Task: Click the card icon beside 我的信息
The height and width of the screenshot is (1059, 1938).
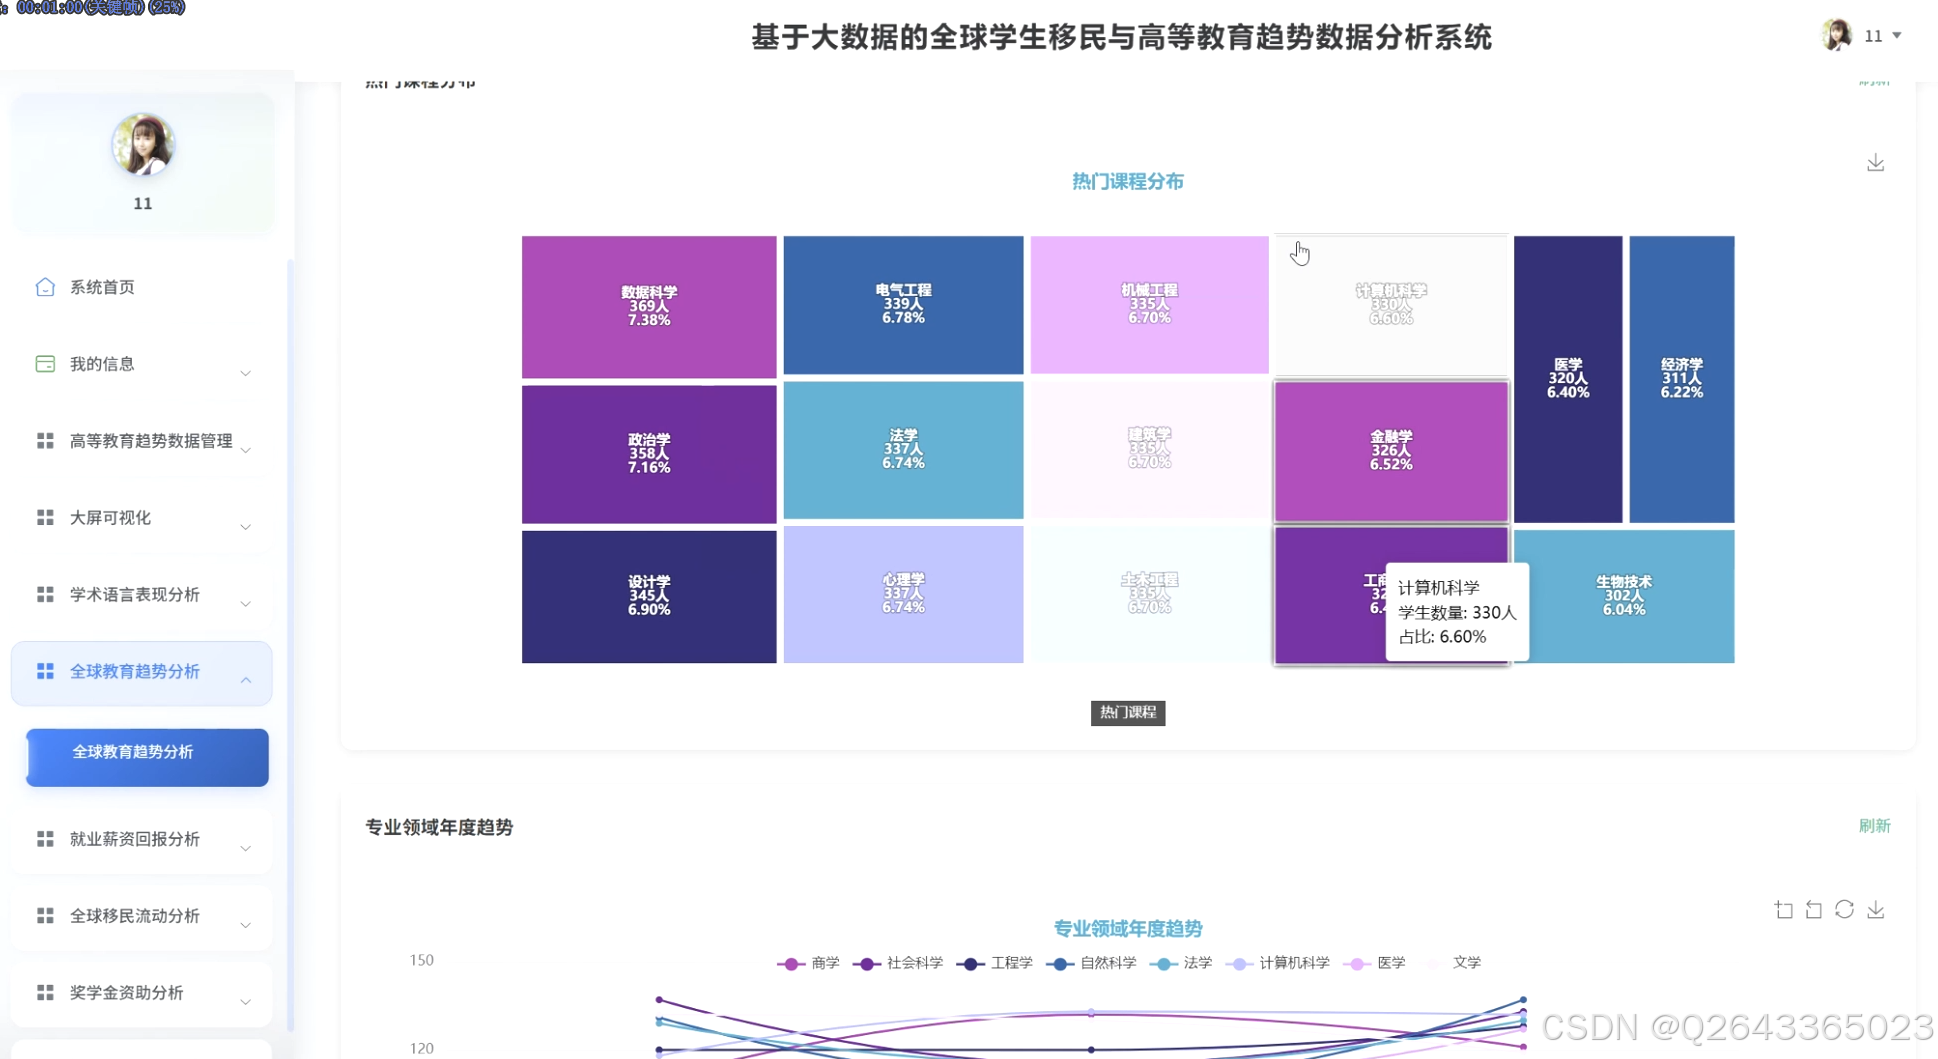Action: click(x=45, y=364)
